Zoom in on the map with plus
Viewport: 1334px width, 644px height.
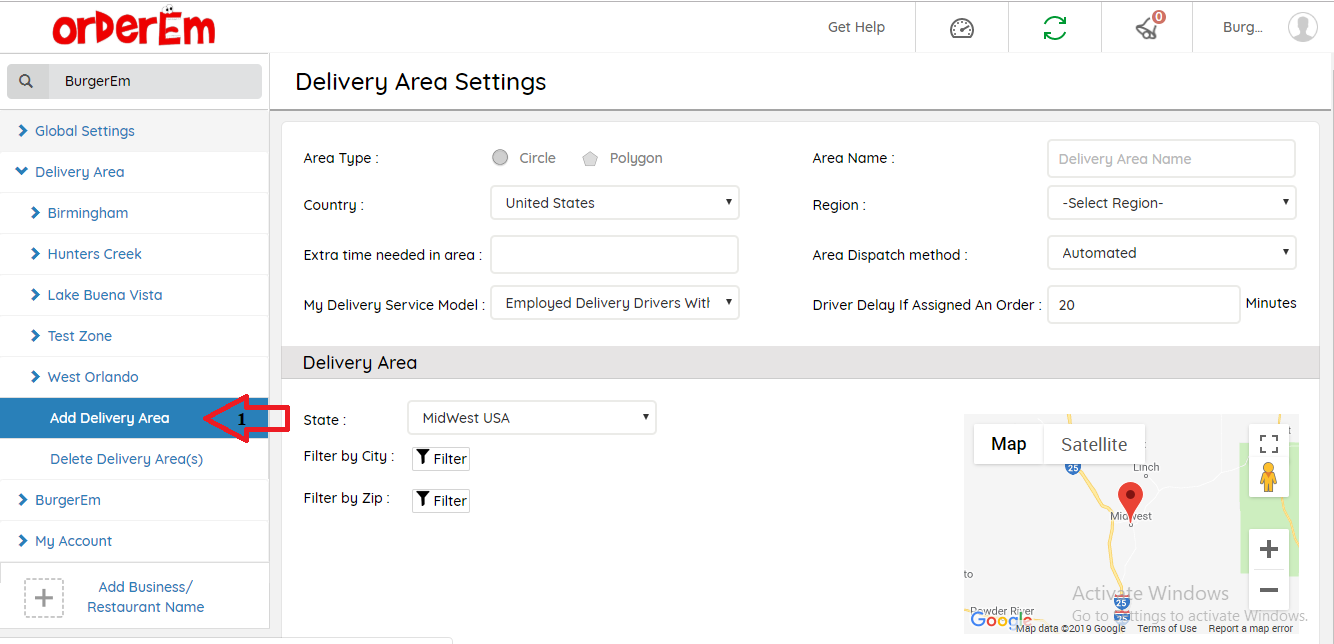tap(1268, 549)
